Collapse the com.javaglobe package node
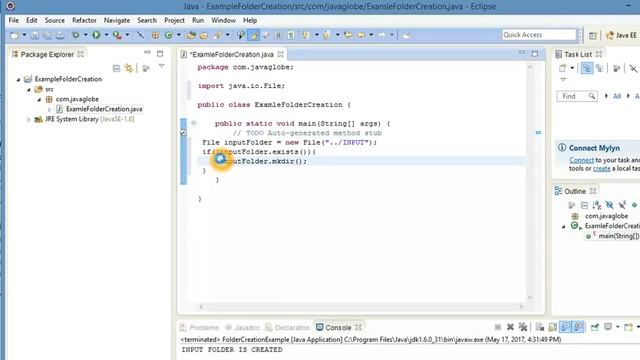 pyautogui.click(x=39, y=99)
